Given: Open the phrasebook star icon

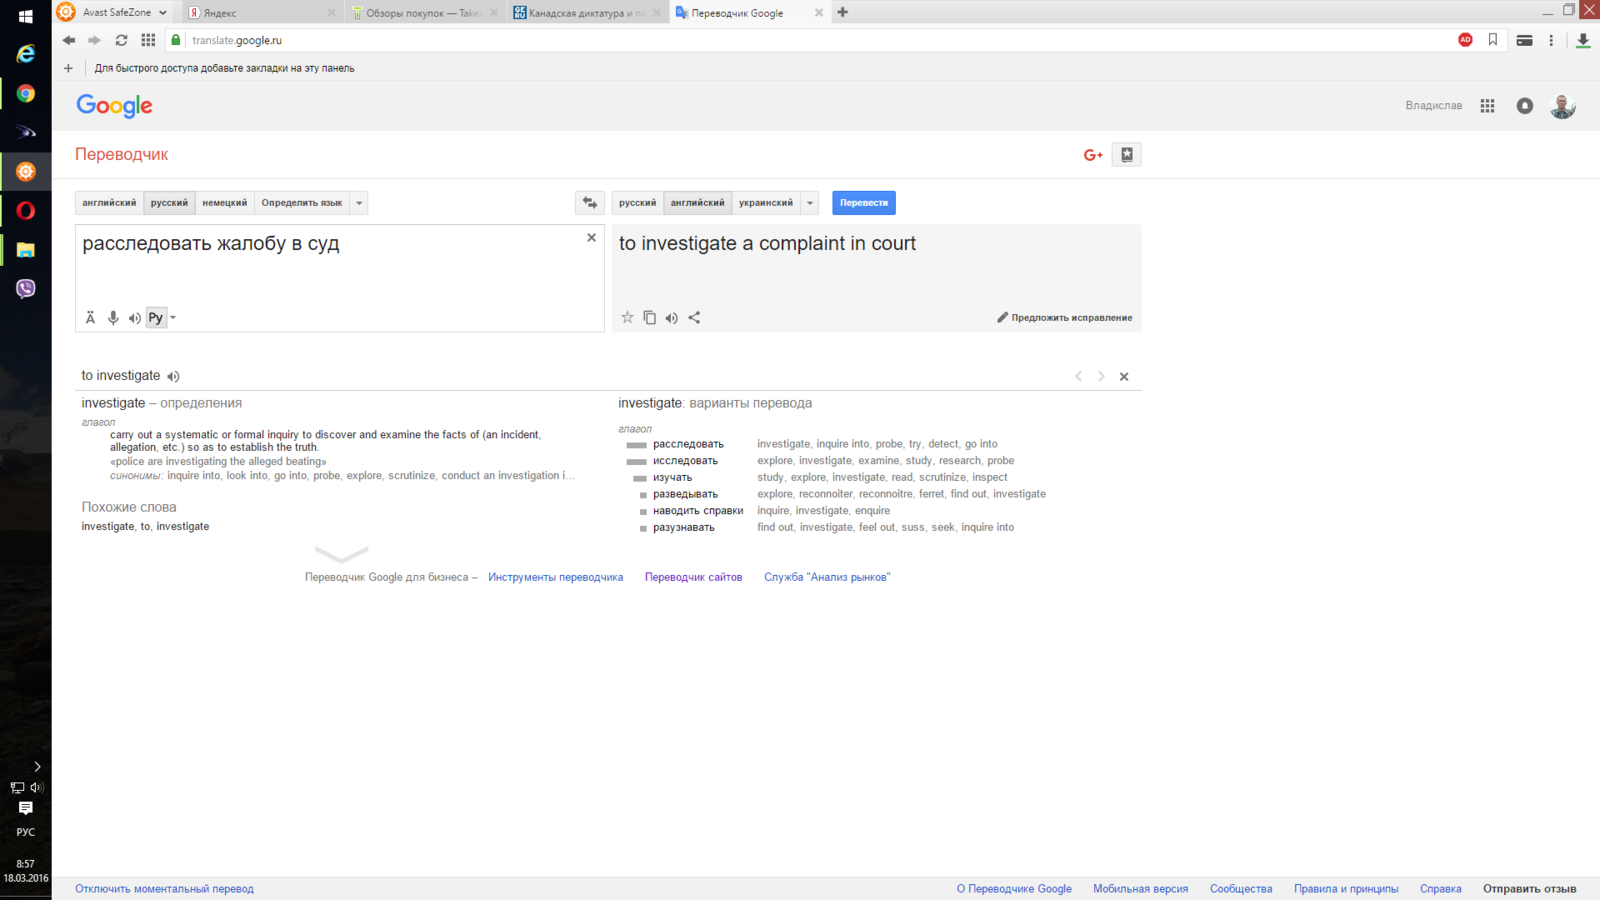Looking at the screenshot, I should pyautogui.click(x=1127, y=155).
